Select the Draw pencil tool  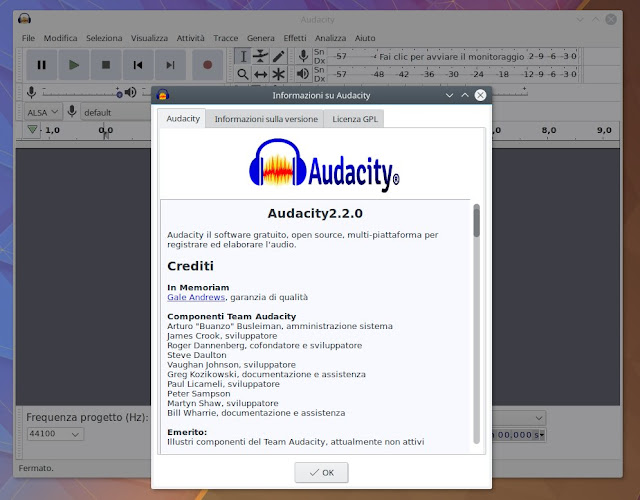point(278,56)
